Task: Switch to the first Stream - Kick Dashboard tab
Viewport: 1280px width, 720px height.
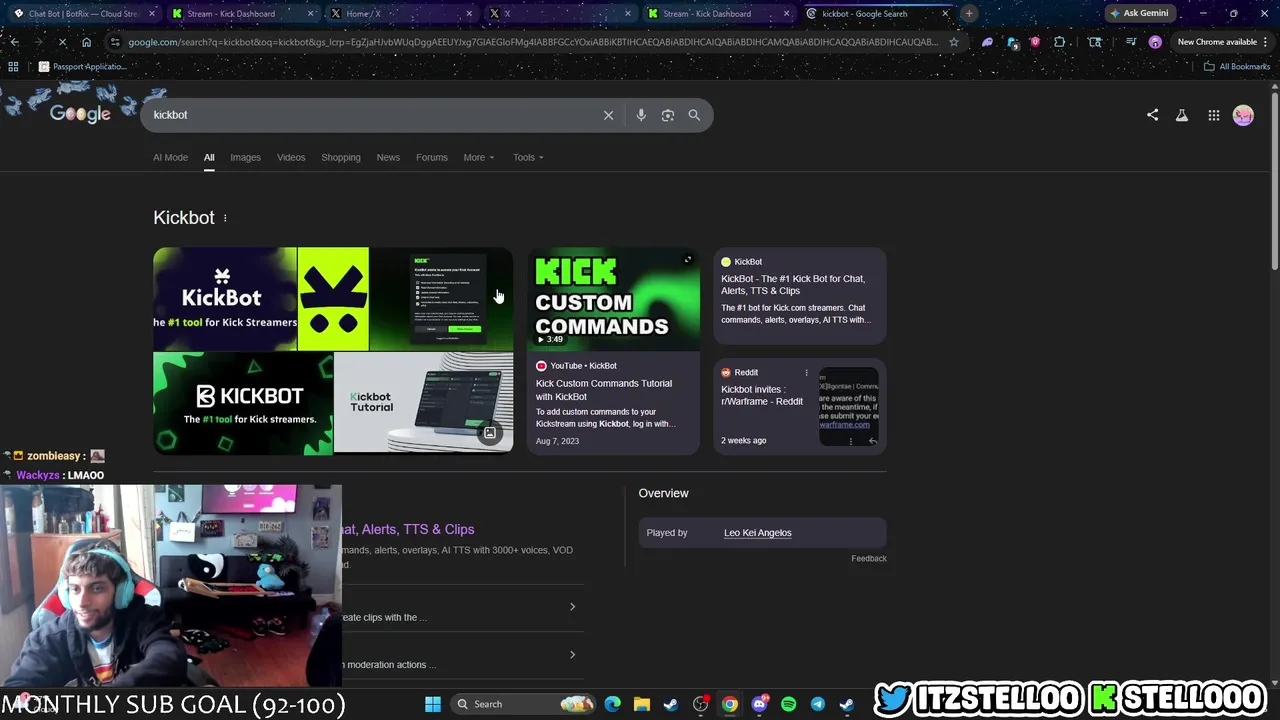Action: coord(243,14)
